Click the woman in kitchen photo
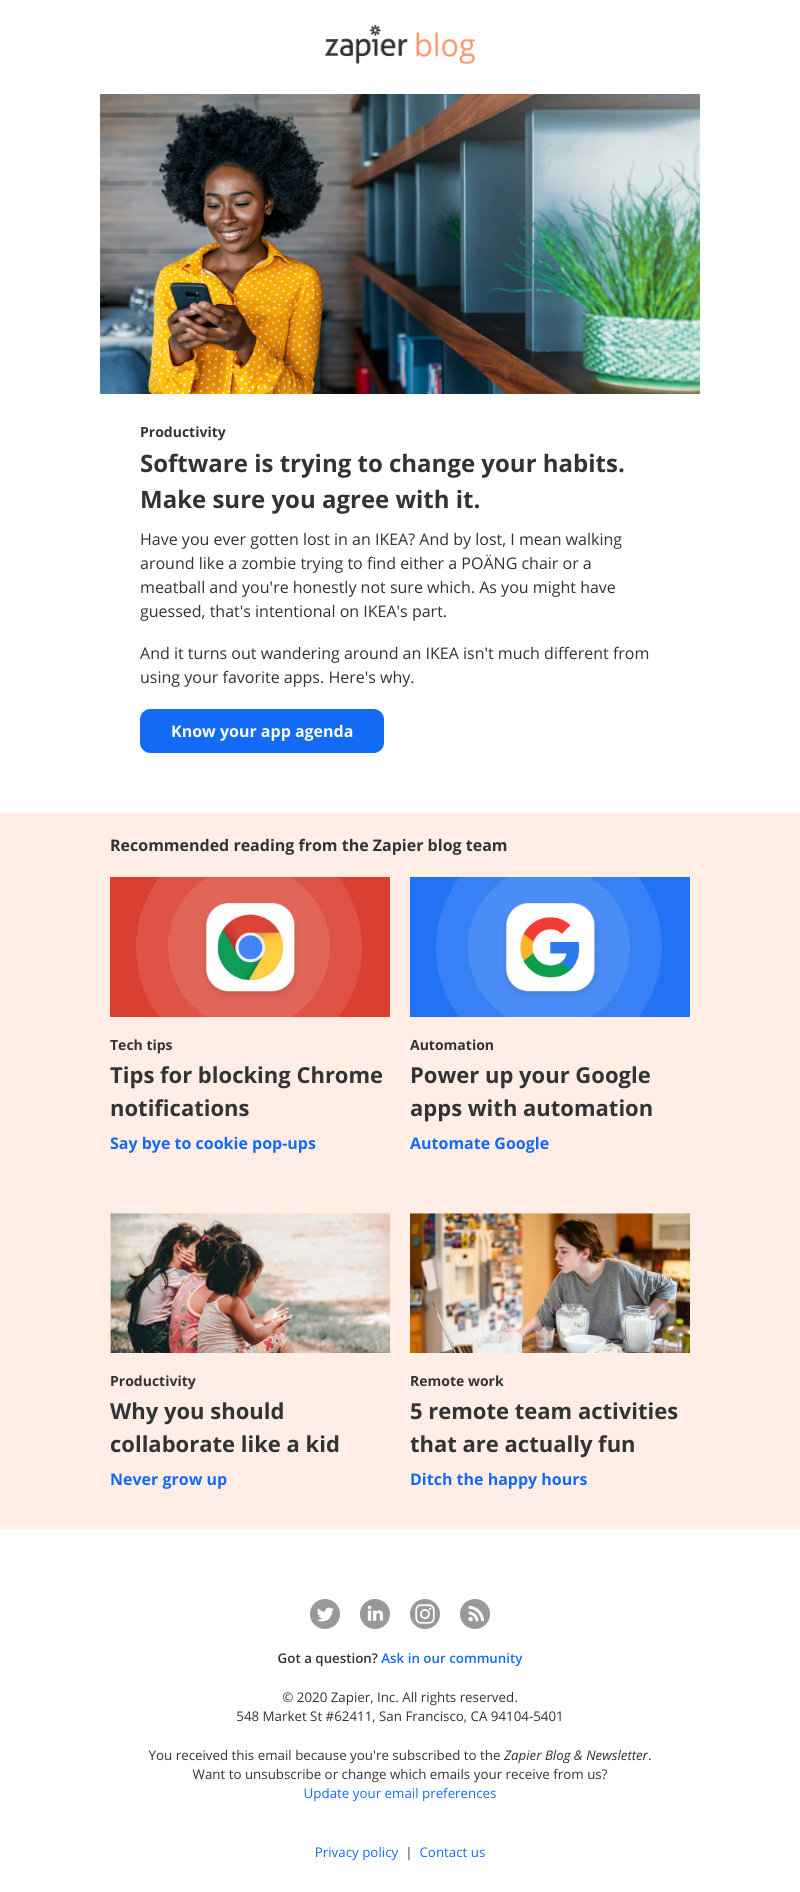Image resolution: width=800 pixels, height=1892 pixels. pyautogui.click(x=550, y=1283)
